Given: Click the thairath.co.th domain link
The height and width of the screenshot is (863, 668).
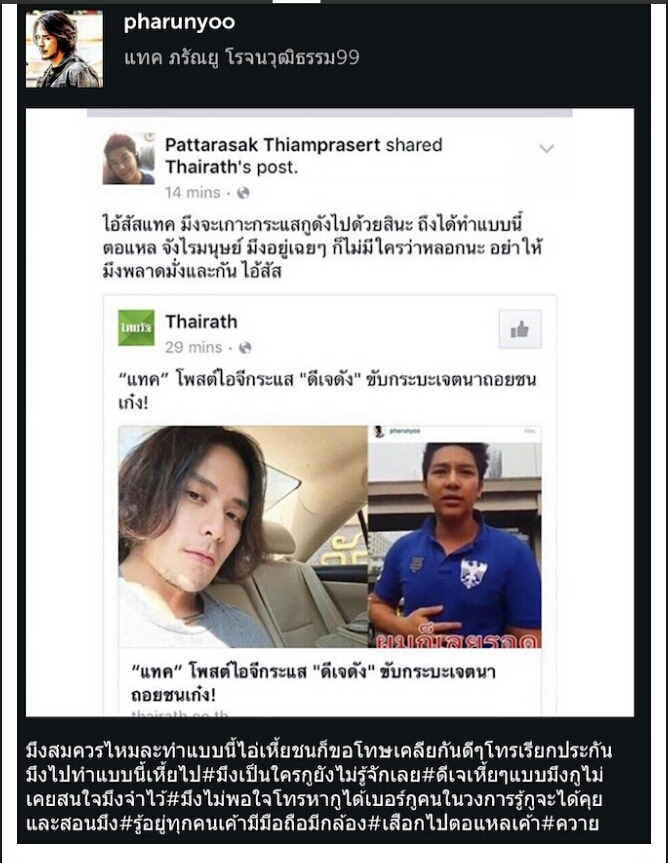Looking at the screenshot, I should click(x=178, y=714).
